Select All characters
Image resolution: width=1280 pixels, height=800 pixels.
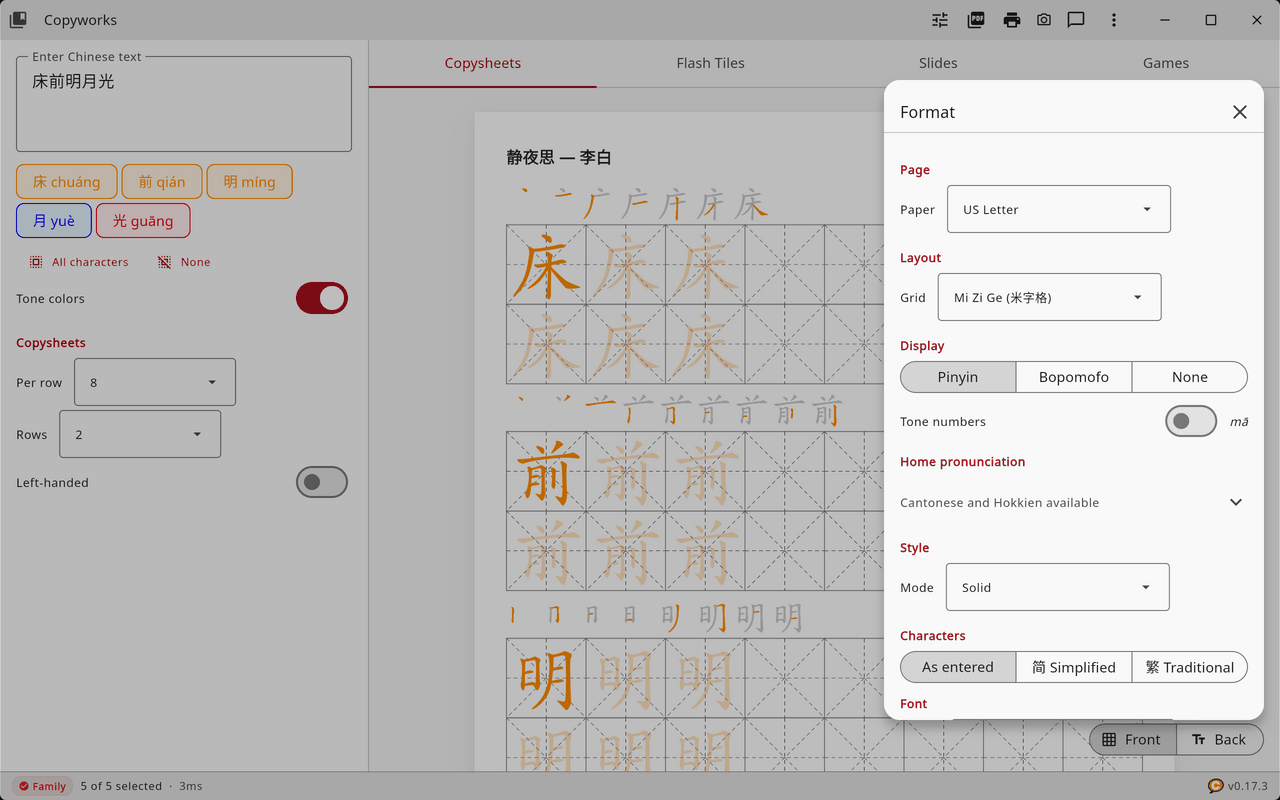point(79,262)
